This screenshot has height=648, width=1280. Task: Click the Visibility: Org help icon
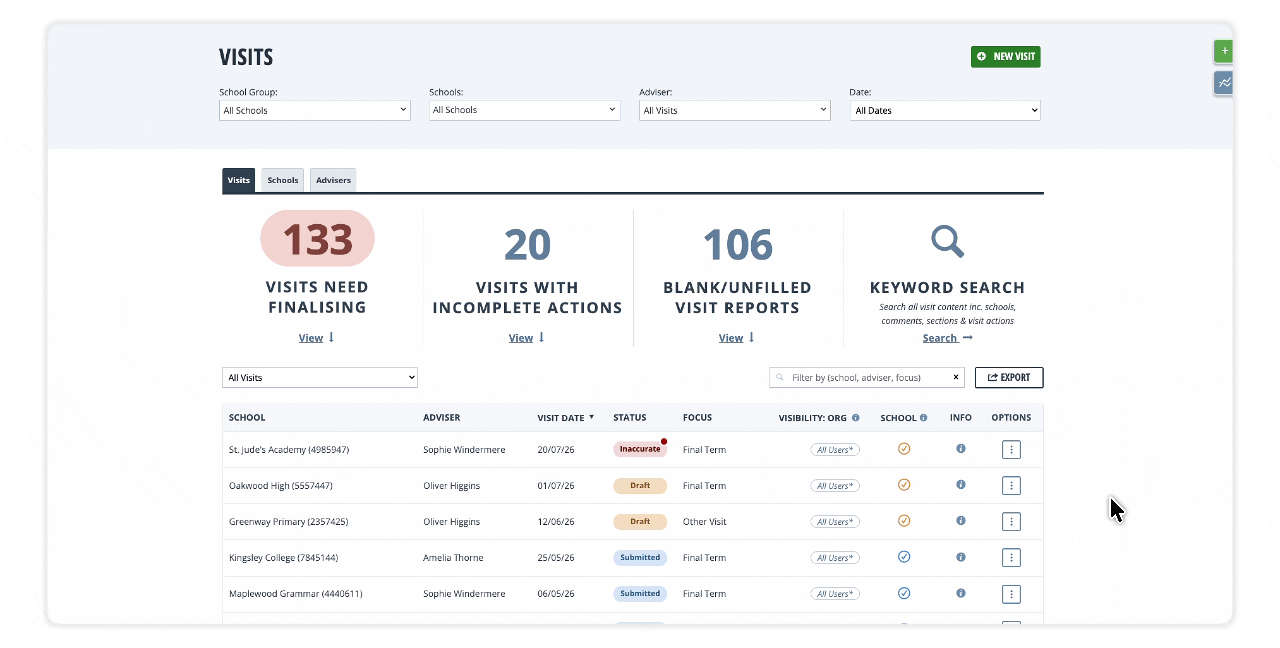click(856, 418)
